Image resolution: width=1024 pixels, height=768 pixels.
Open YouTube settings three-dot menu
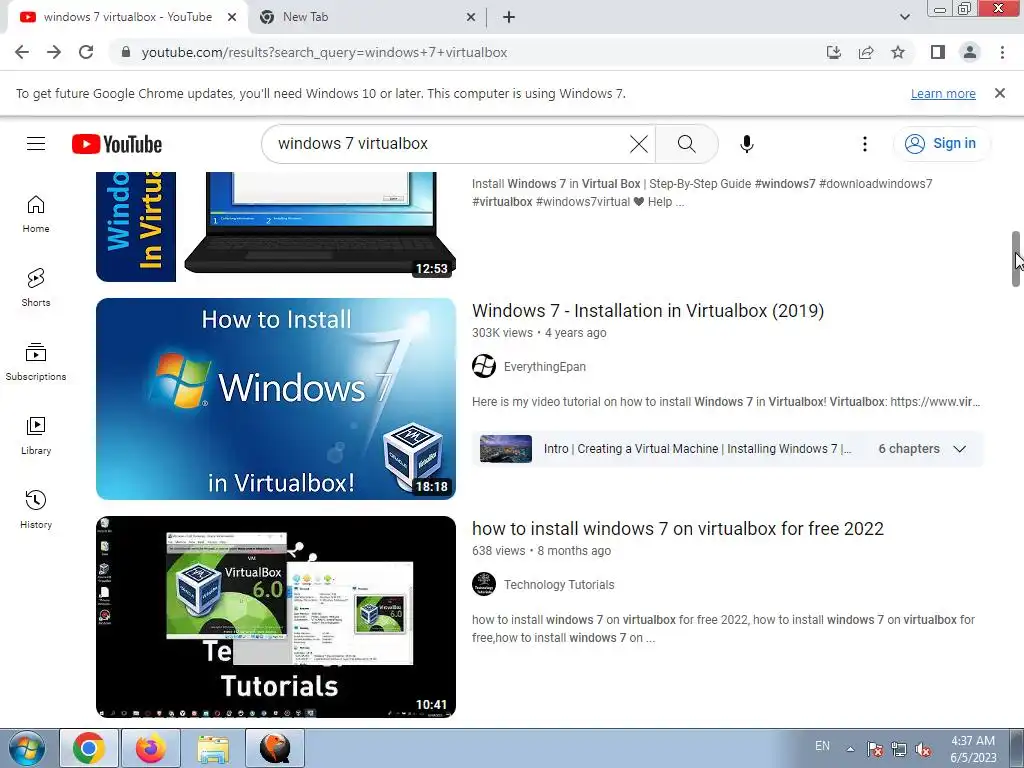pos(865,144)
